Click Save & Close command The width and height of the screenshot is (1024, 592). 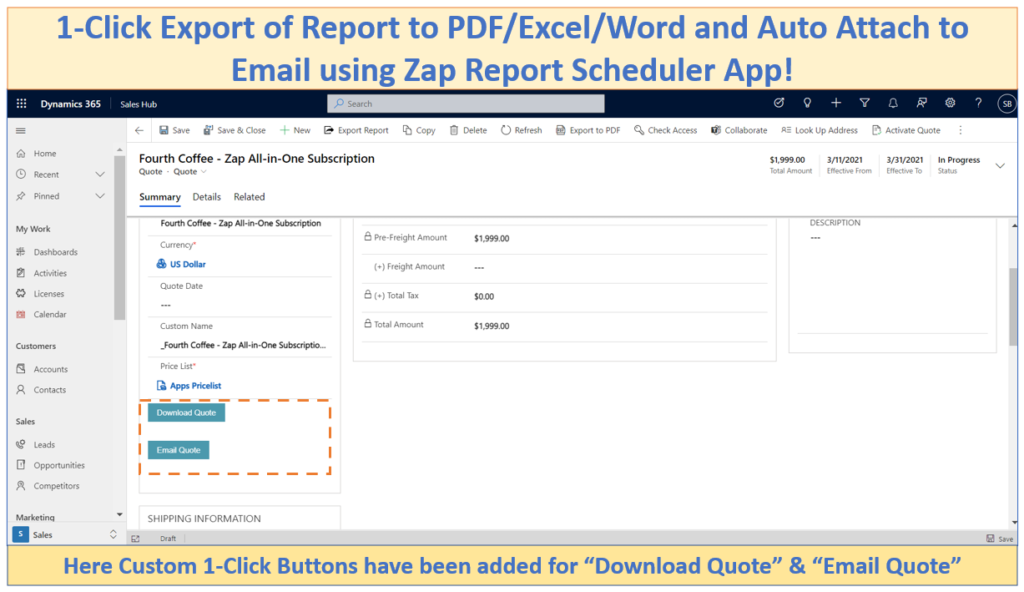pos(234,130)
